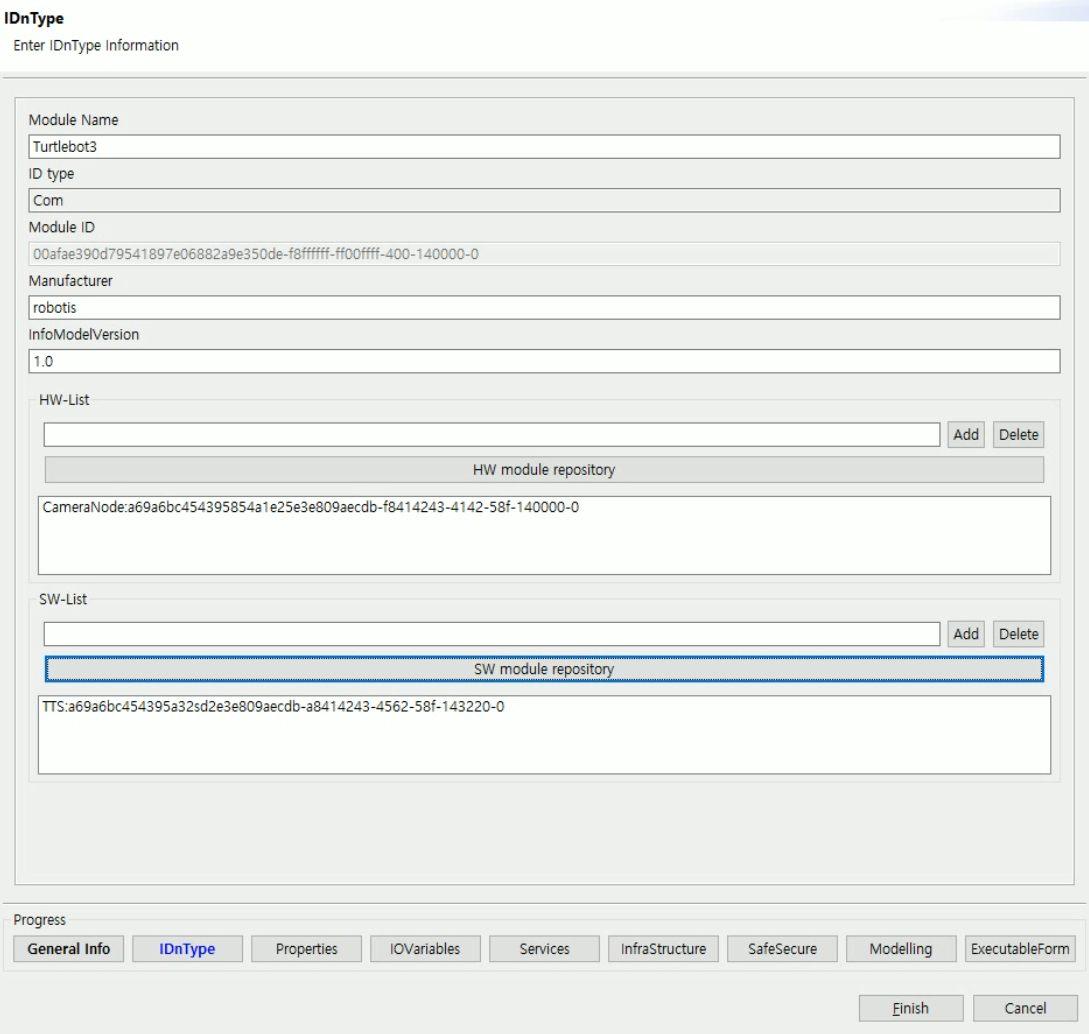Switch to the Properties step
The width and height of the screenshot is (1089, 1034).
click(x=306, y=948)
